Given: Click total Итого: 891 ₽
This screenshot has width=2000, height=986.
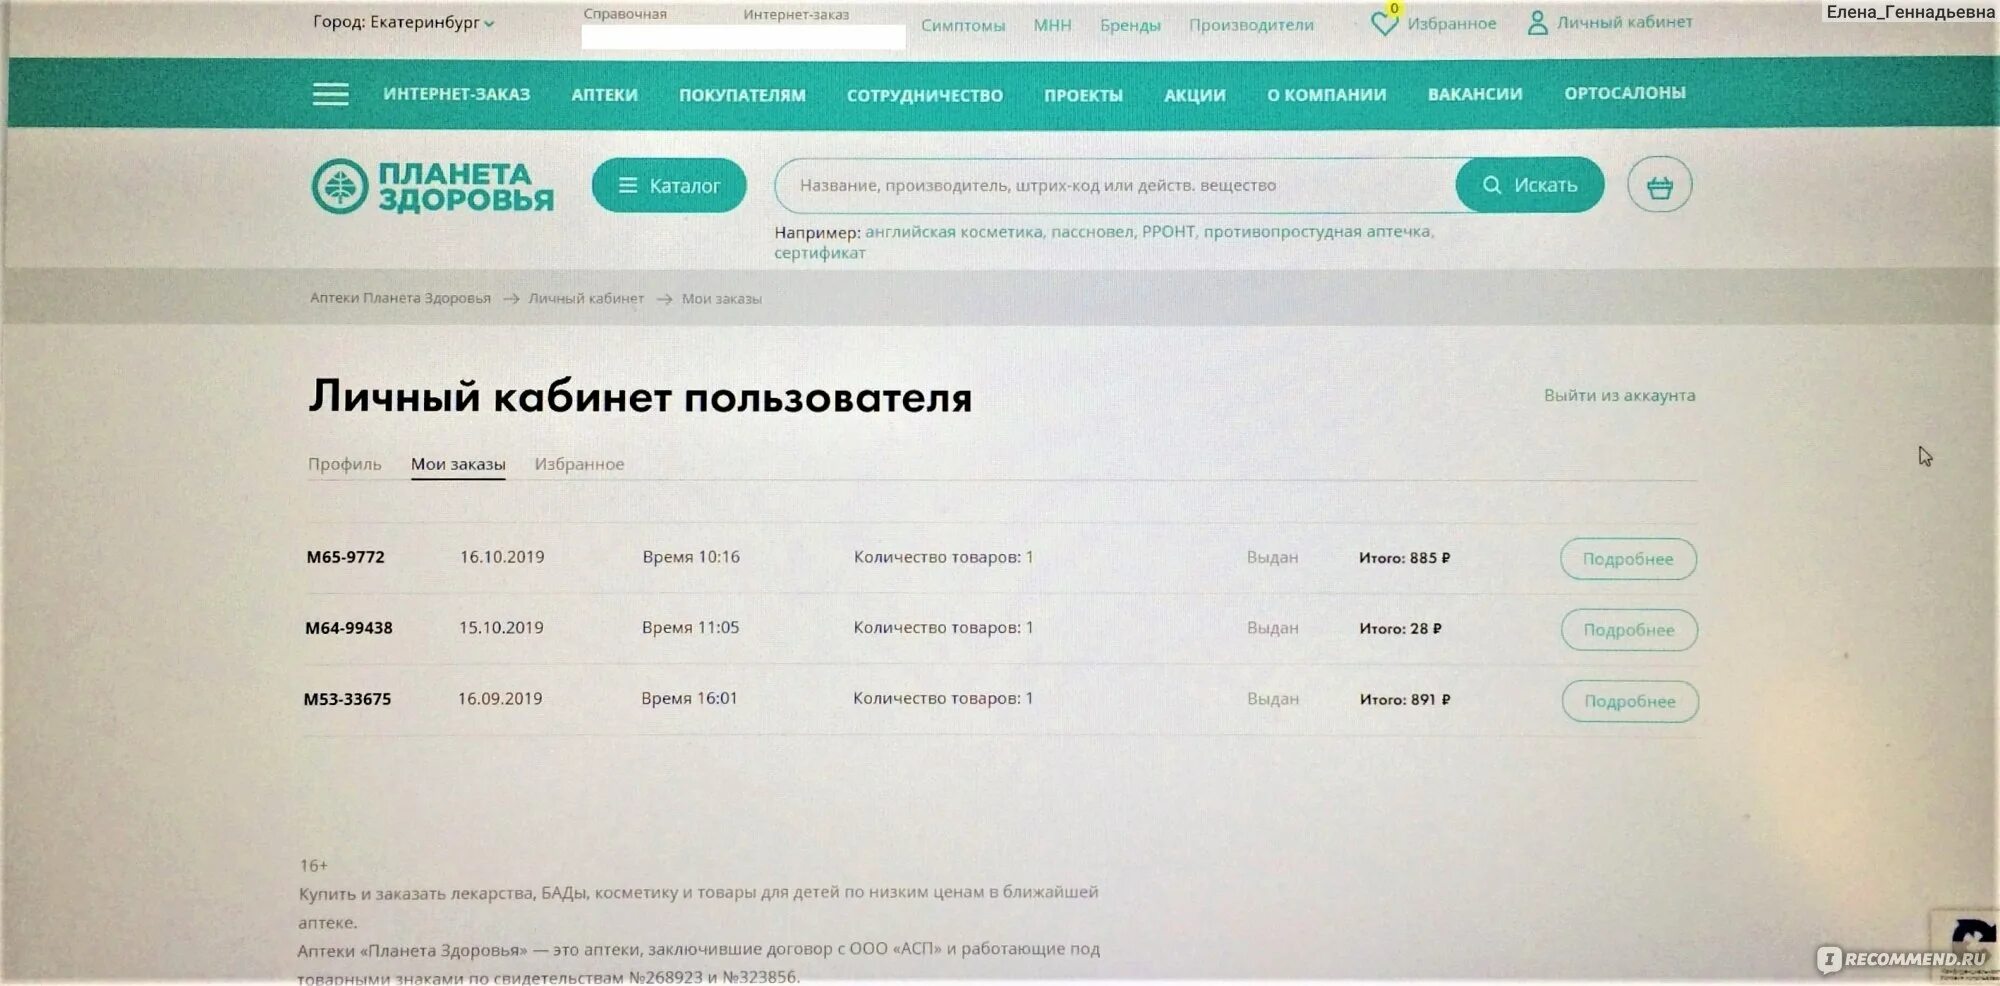Looking at the screenshot, I should pyautogui.click(x=1405, y=700).
